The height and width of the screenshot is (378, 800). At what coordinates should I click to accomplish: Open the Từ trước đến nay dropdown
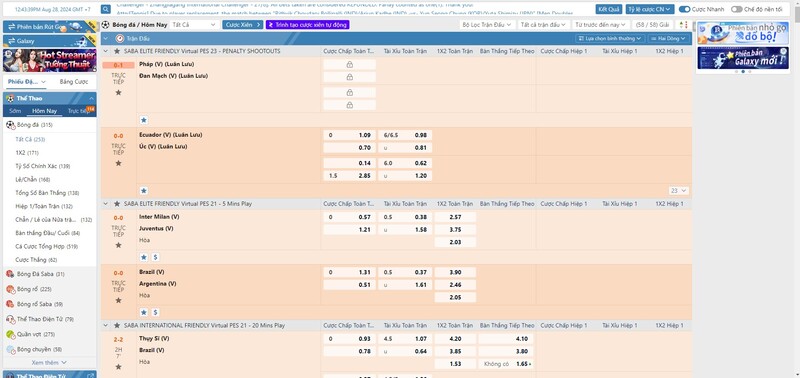click(601, 24)
